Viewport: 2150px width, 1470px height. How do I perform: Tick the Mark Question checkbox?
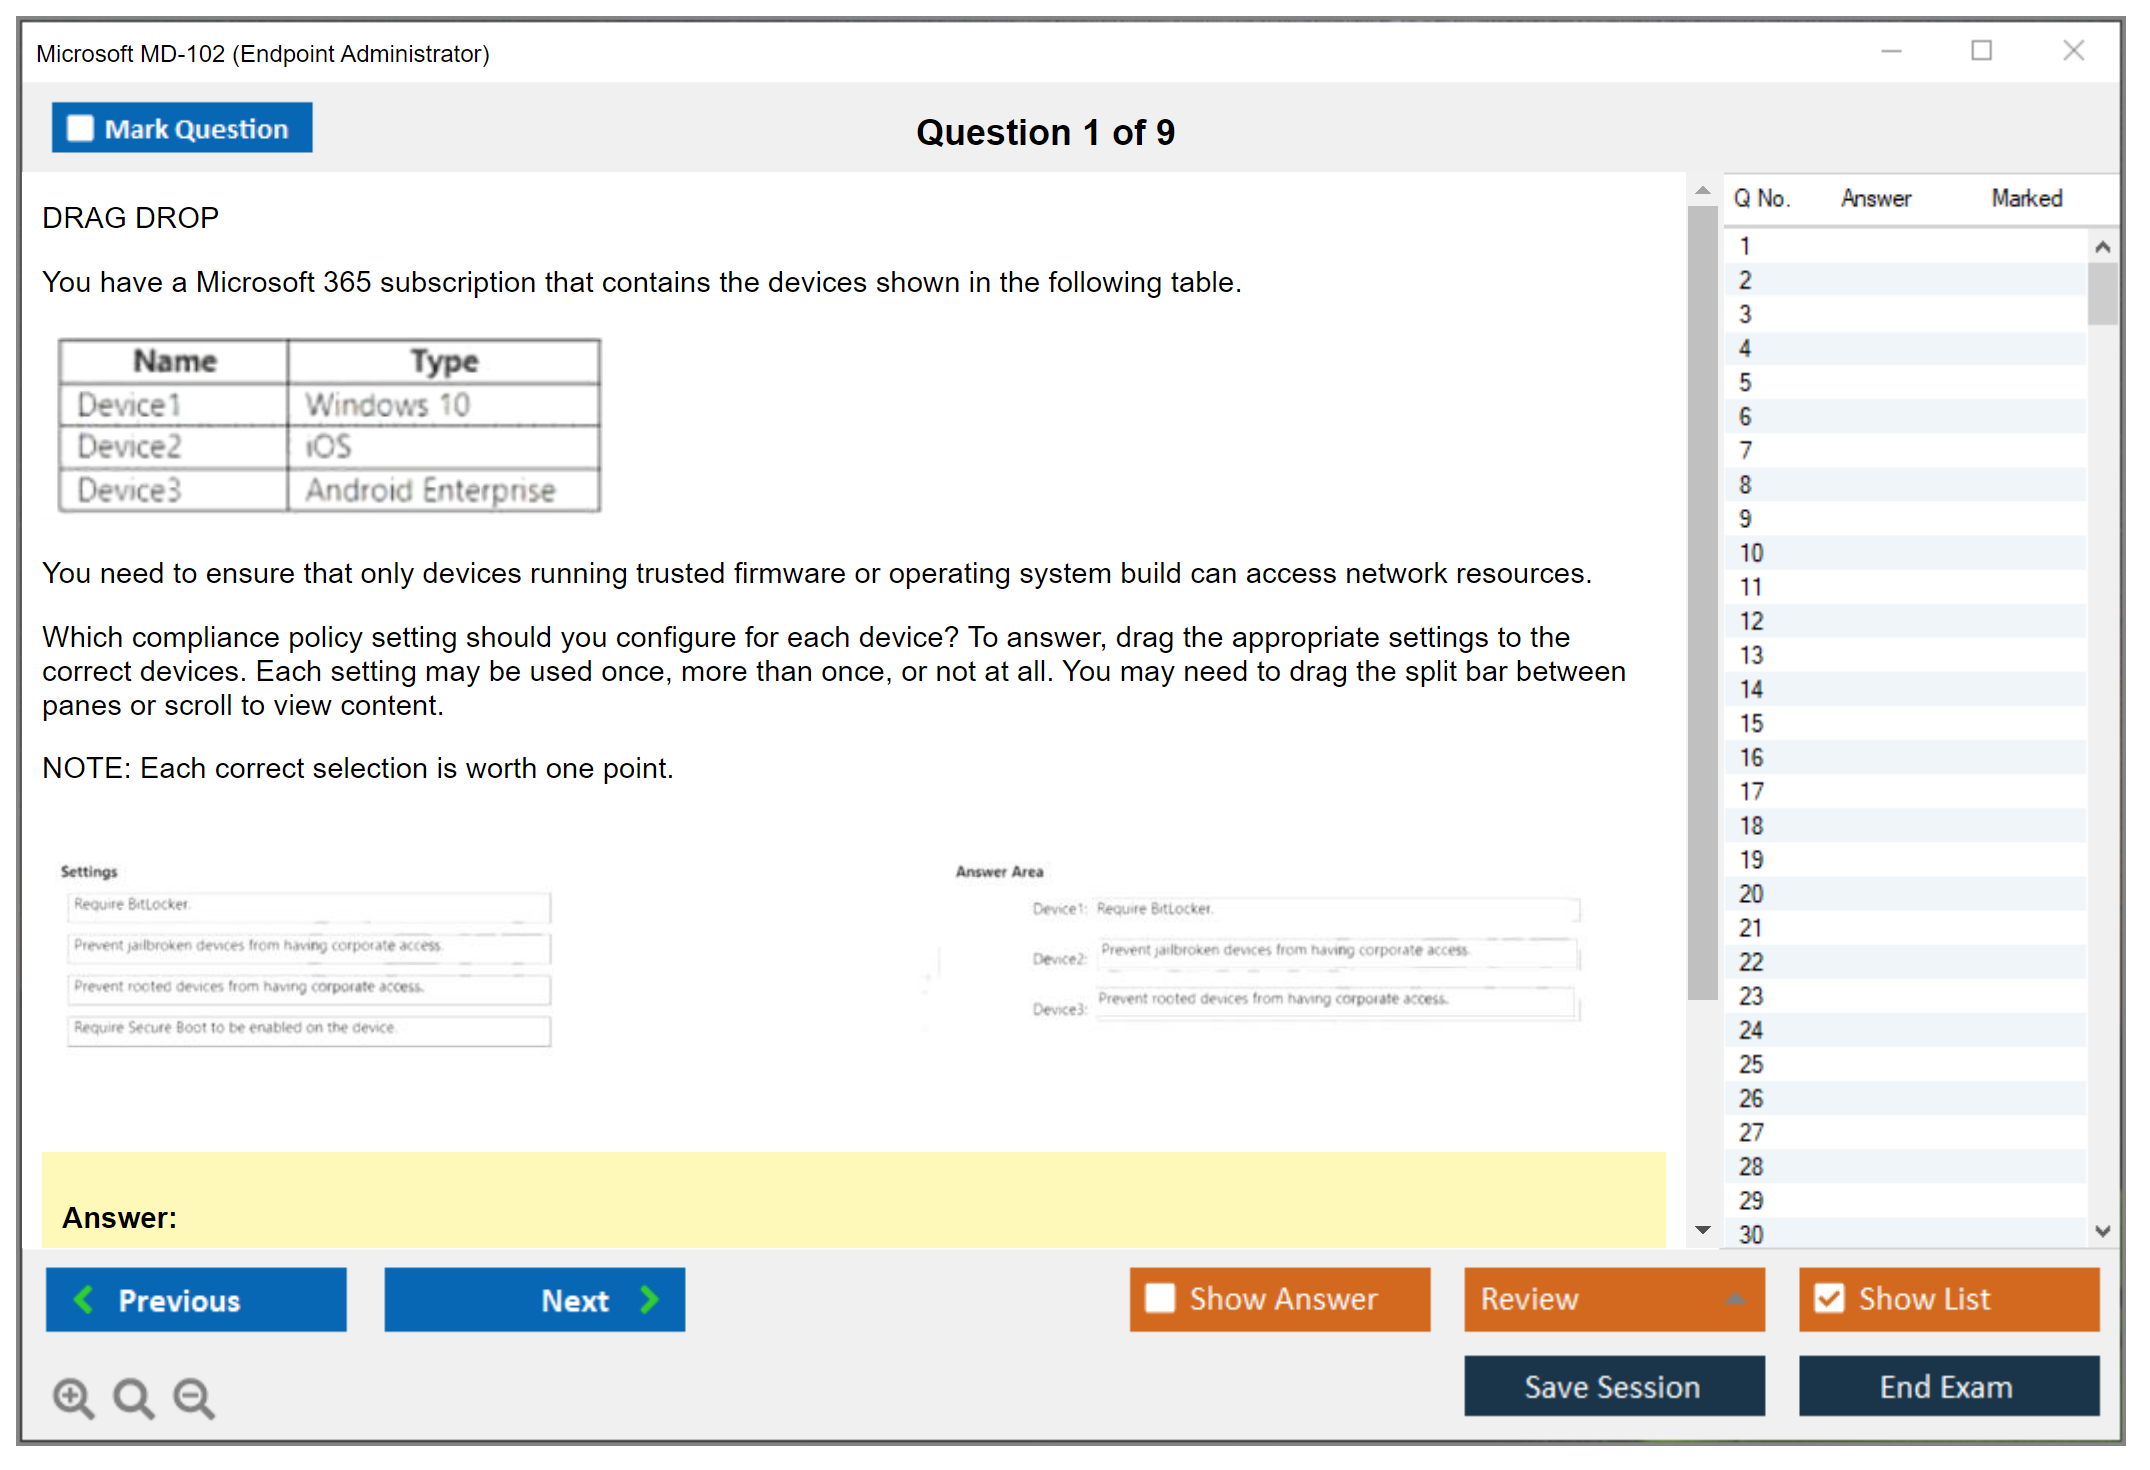tap(80, 129)
